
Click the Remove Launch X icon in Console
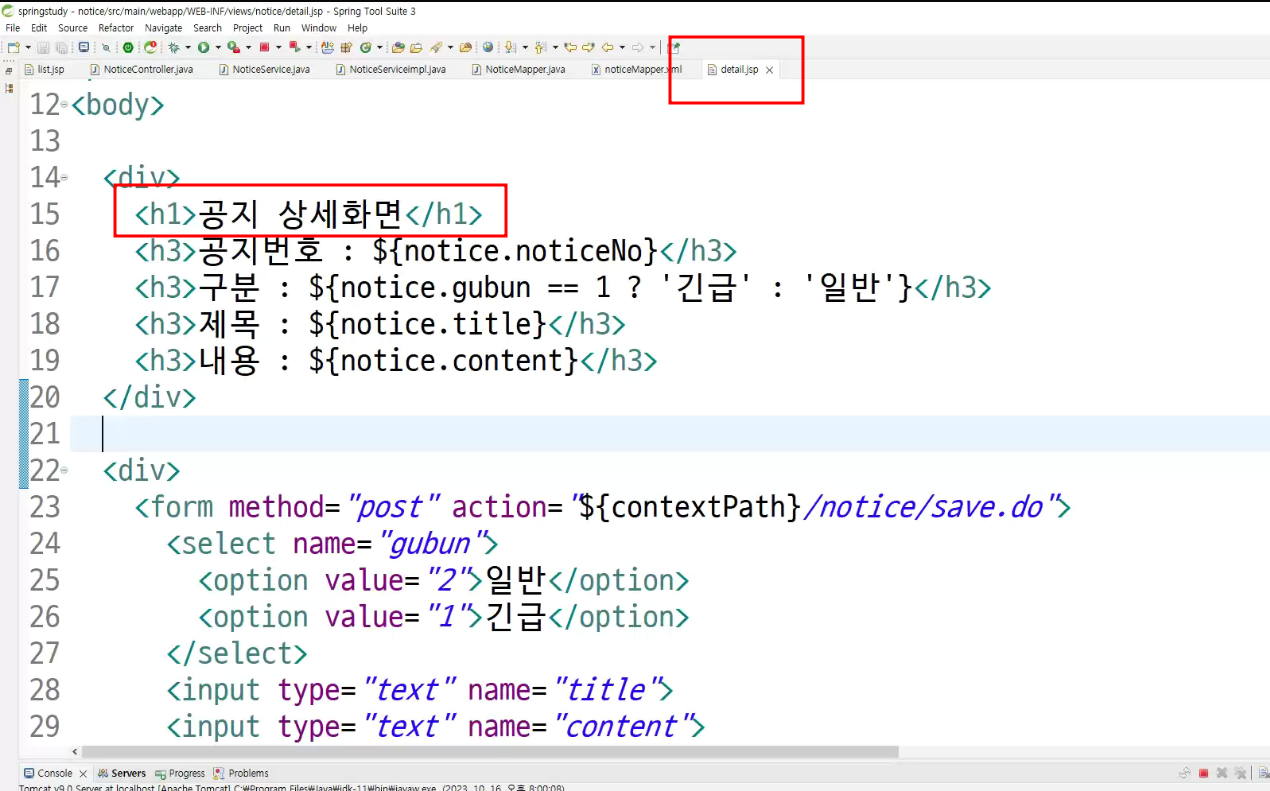point(1223,773)
